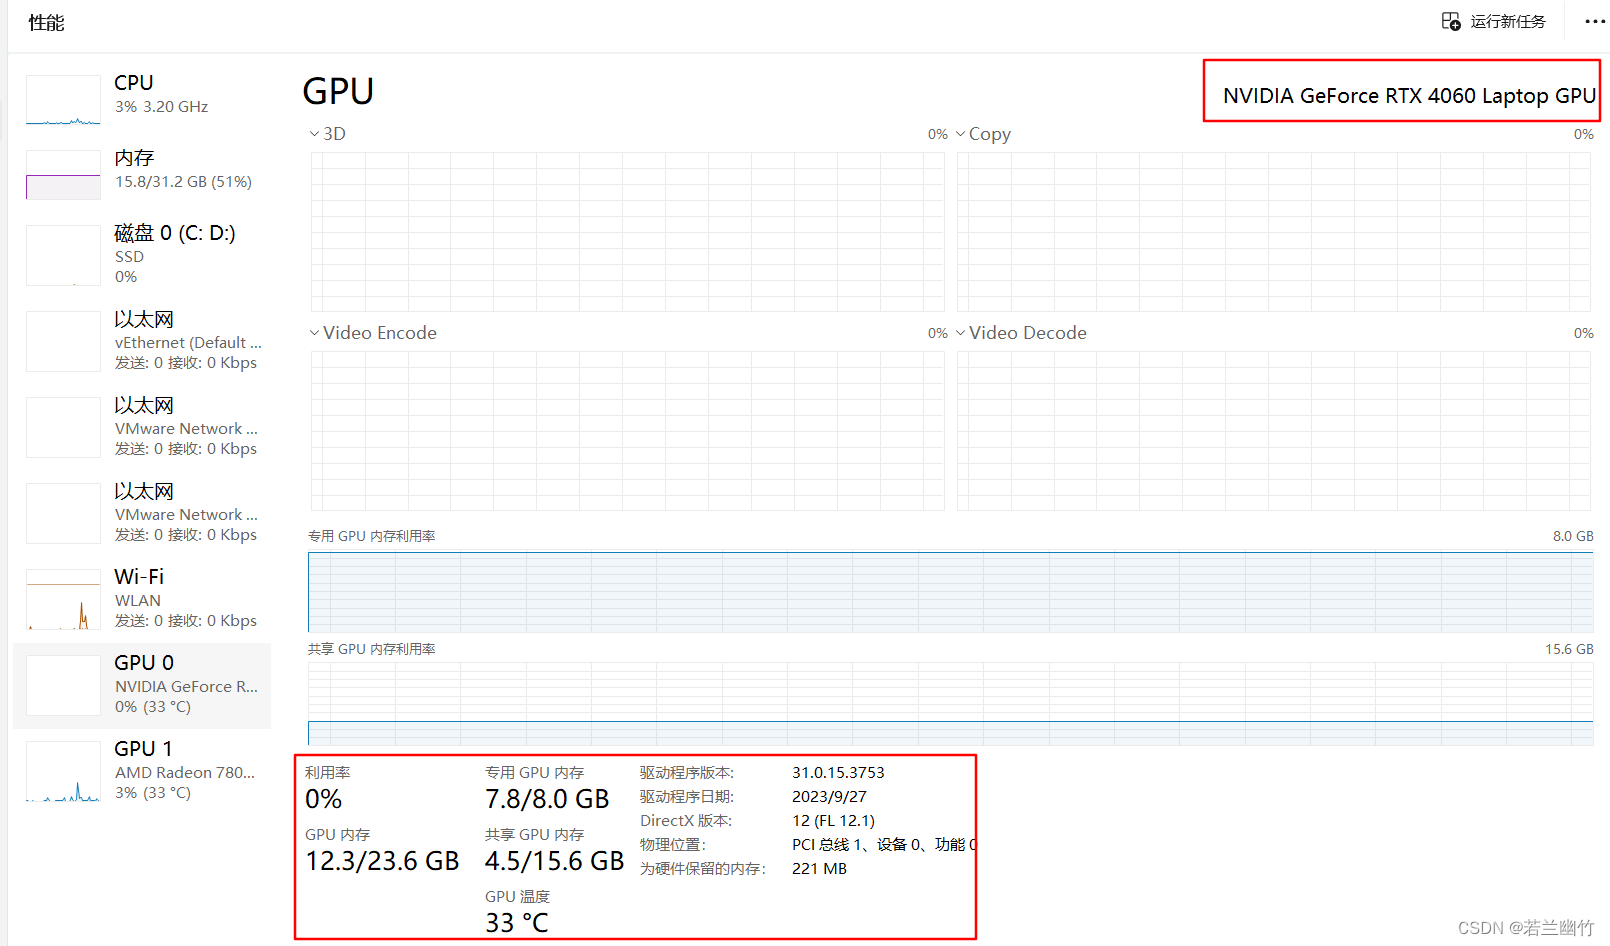Open the Copy engine graph dropdown

click(x=961, y=134)
